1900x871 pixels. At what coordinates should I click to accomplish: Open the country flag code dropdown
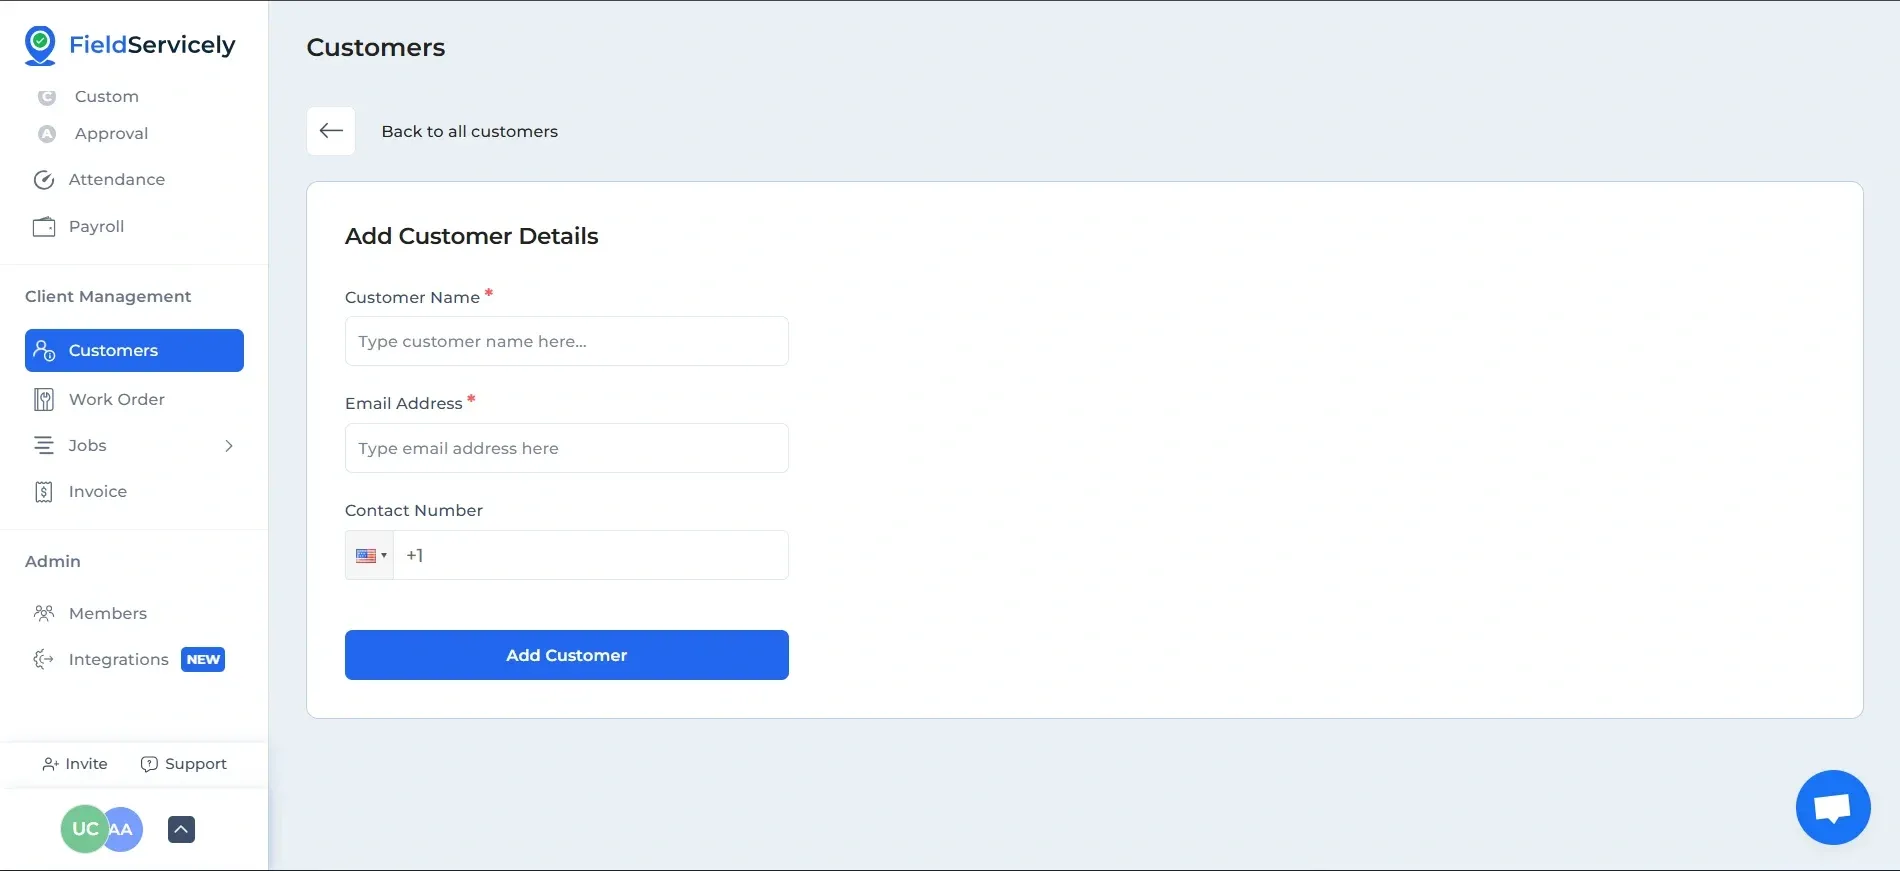coord(370,555)
